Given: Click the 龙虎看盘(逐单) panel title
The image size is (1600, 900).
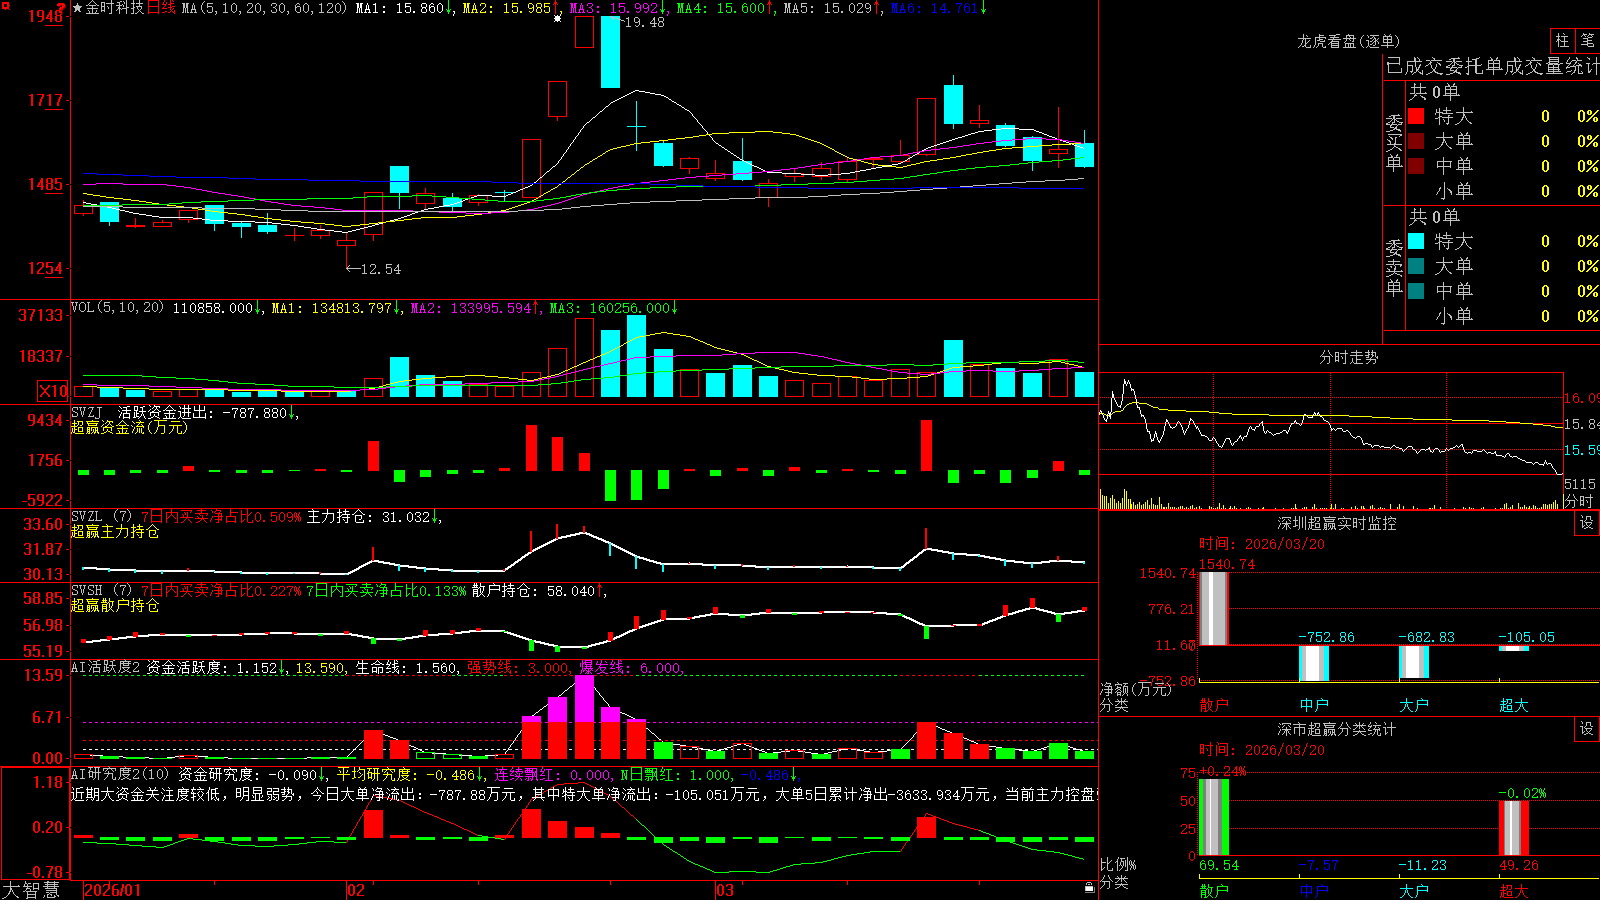Looking at the screenshot, I should 1348,41.
